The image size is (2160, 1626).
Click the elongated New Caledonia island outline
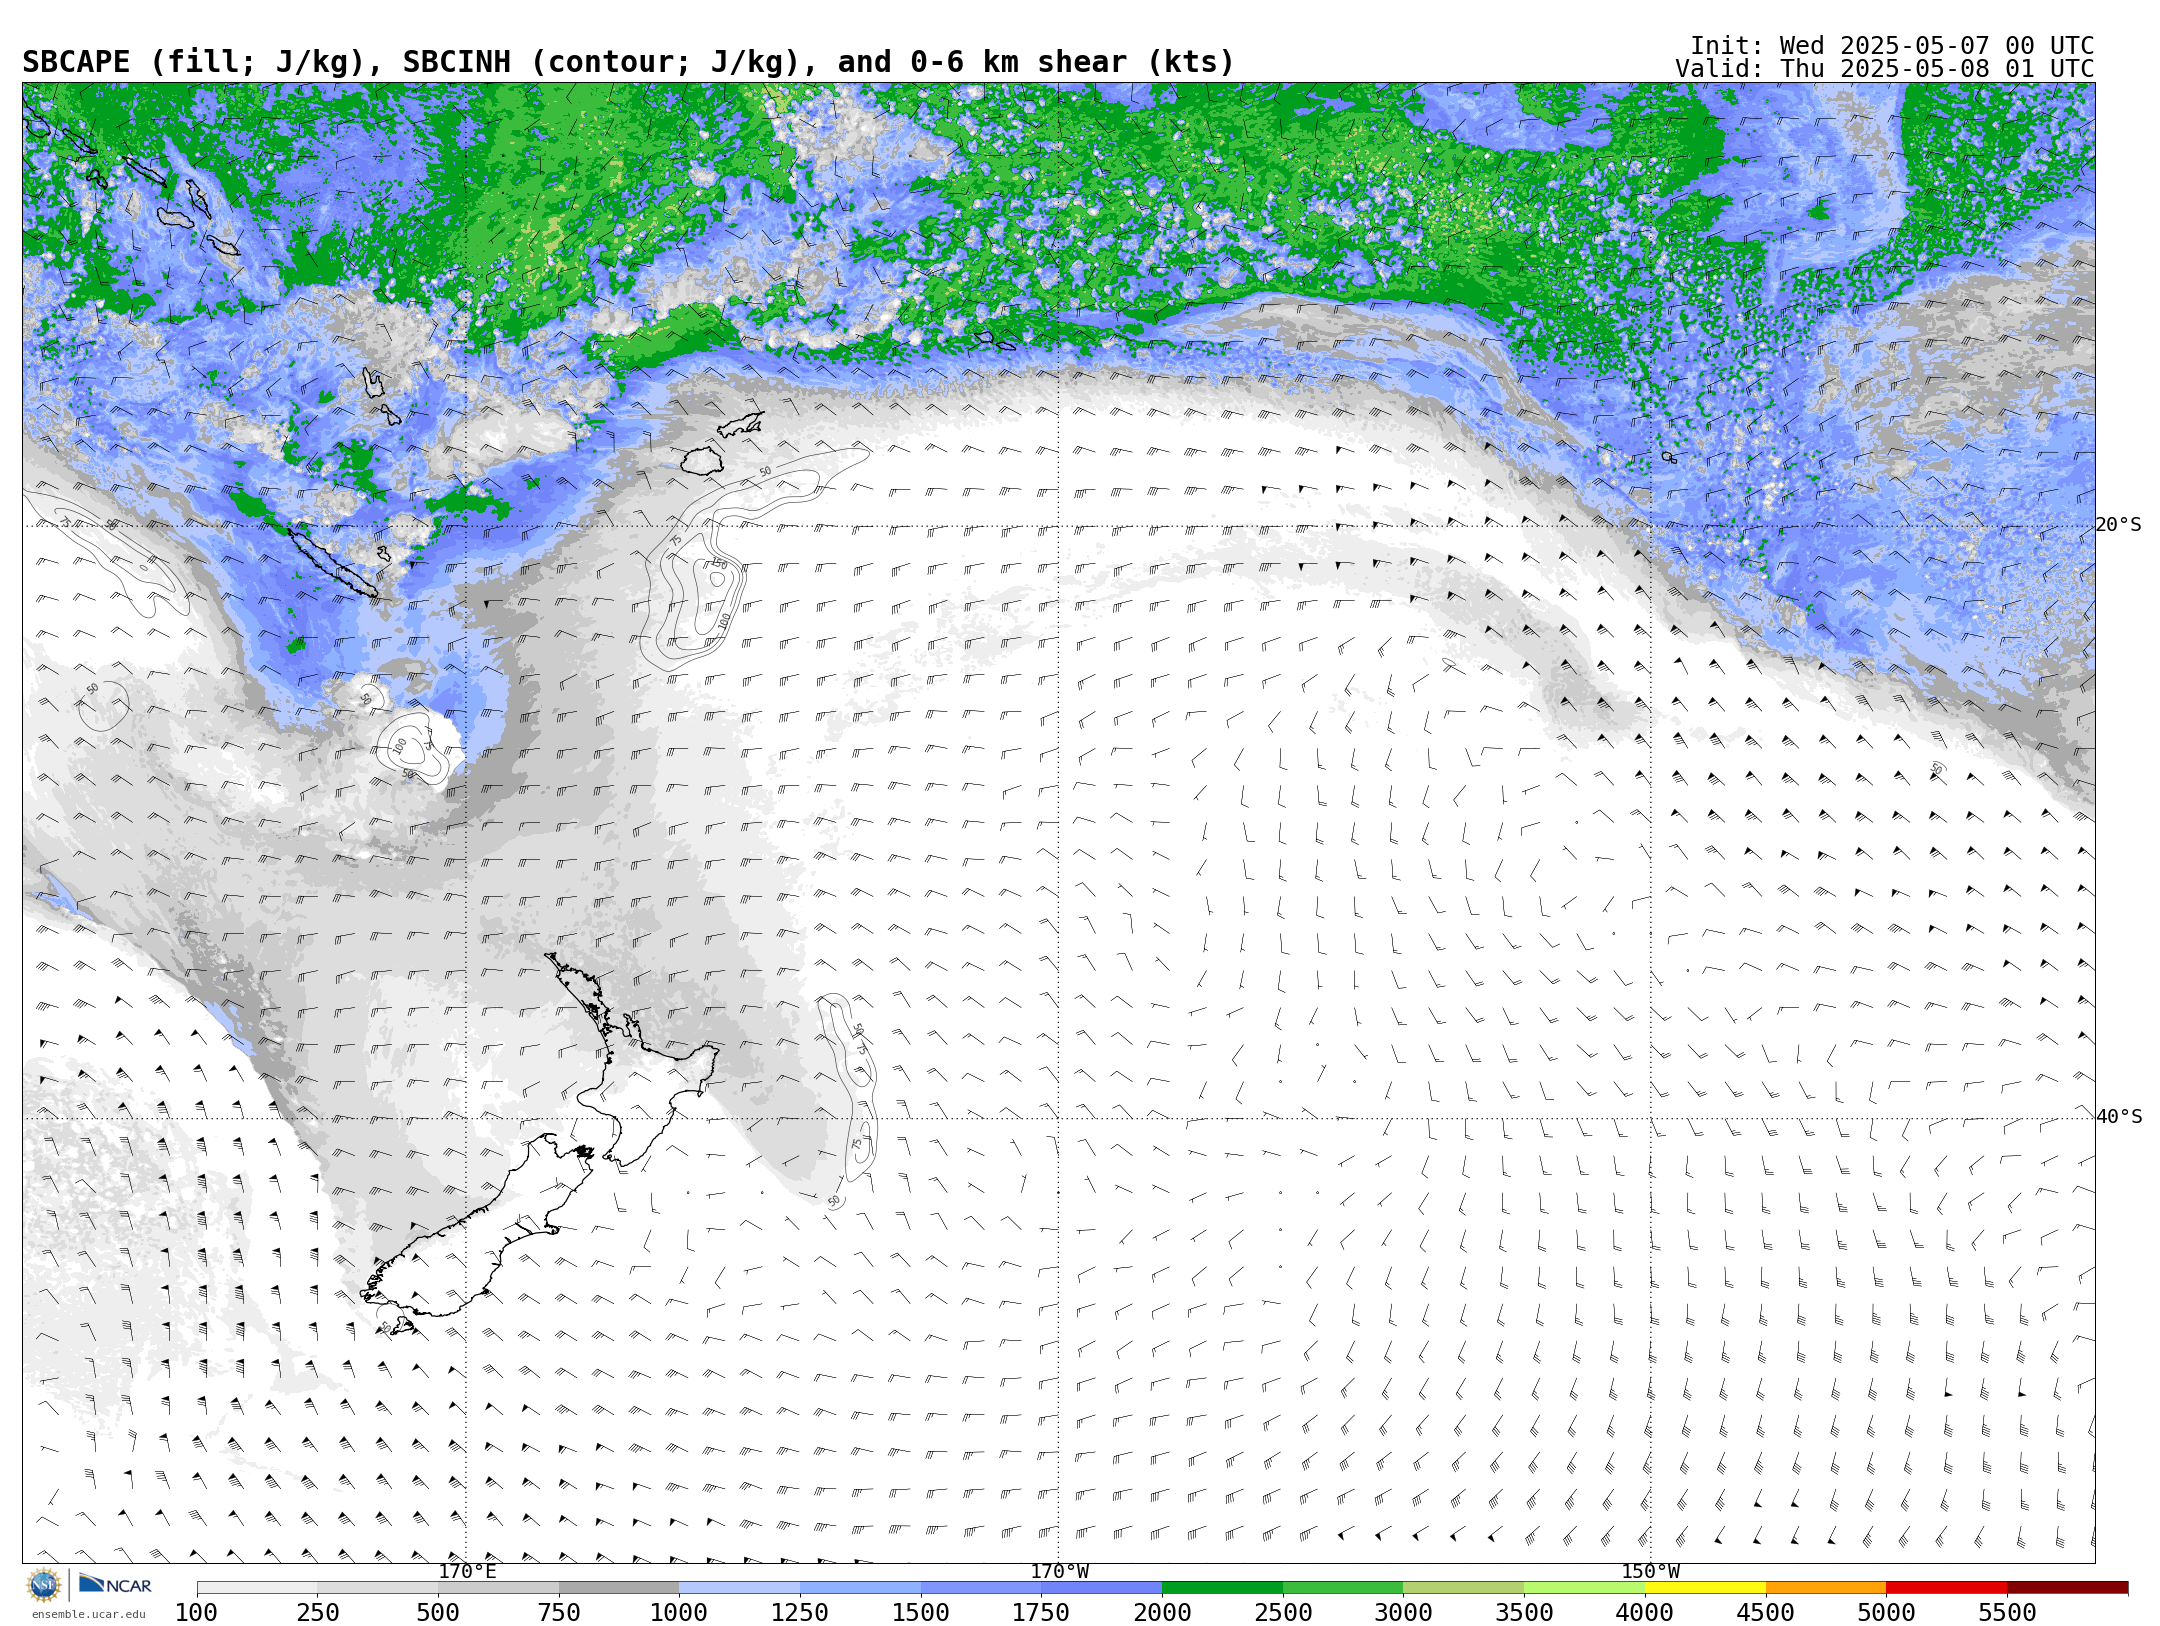tap(333, 564)
